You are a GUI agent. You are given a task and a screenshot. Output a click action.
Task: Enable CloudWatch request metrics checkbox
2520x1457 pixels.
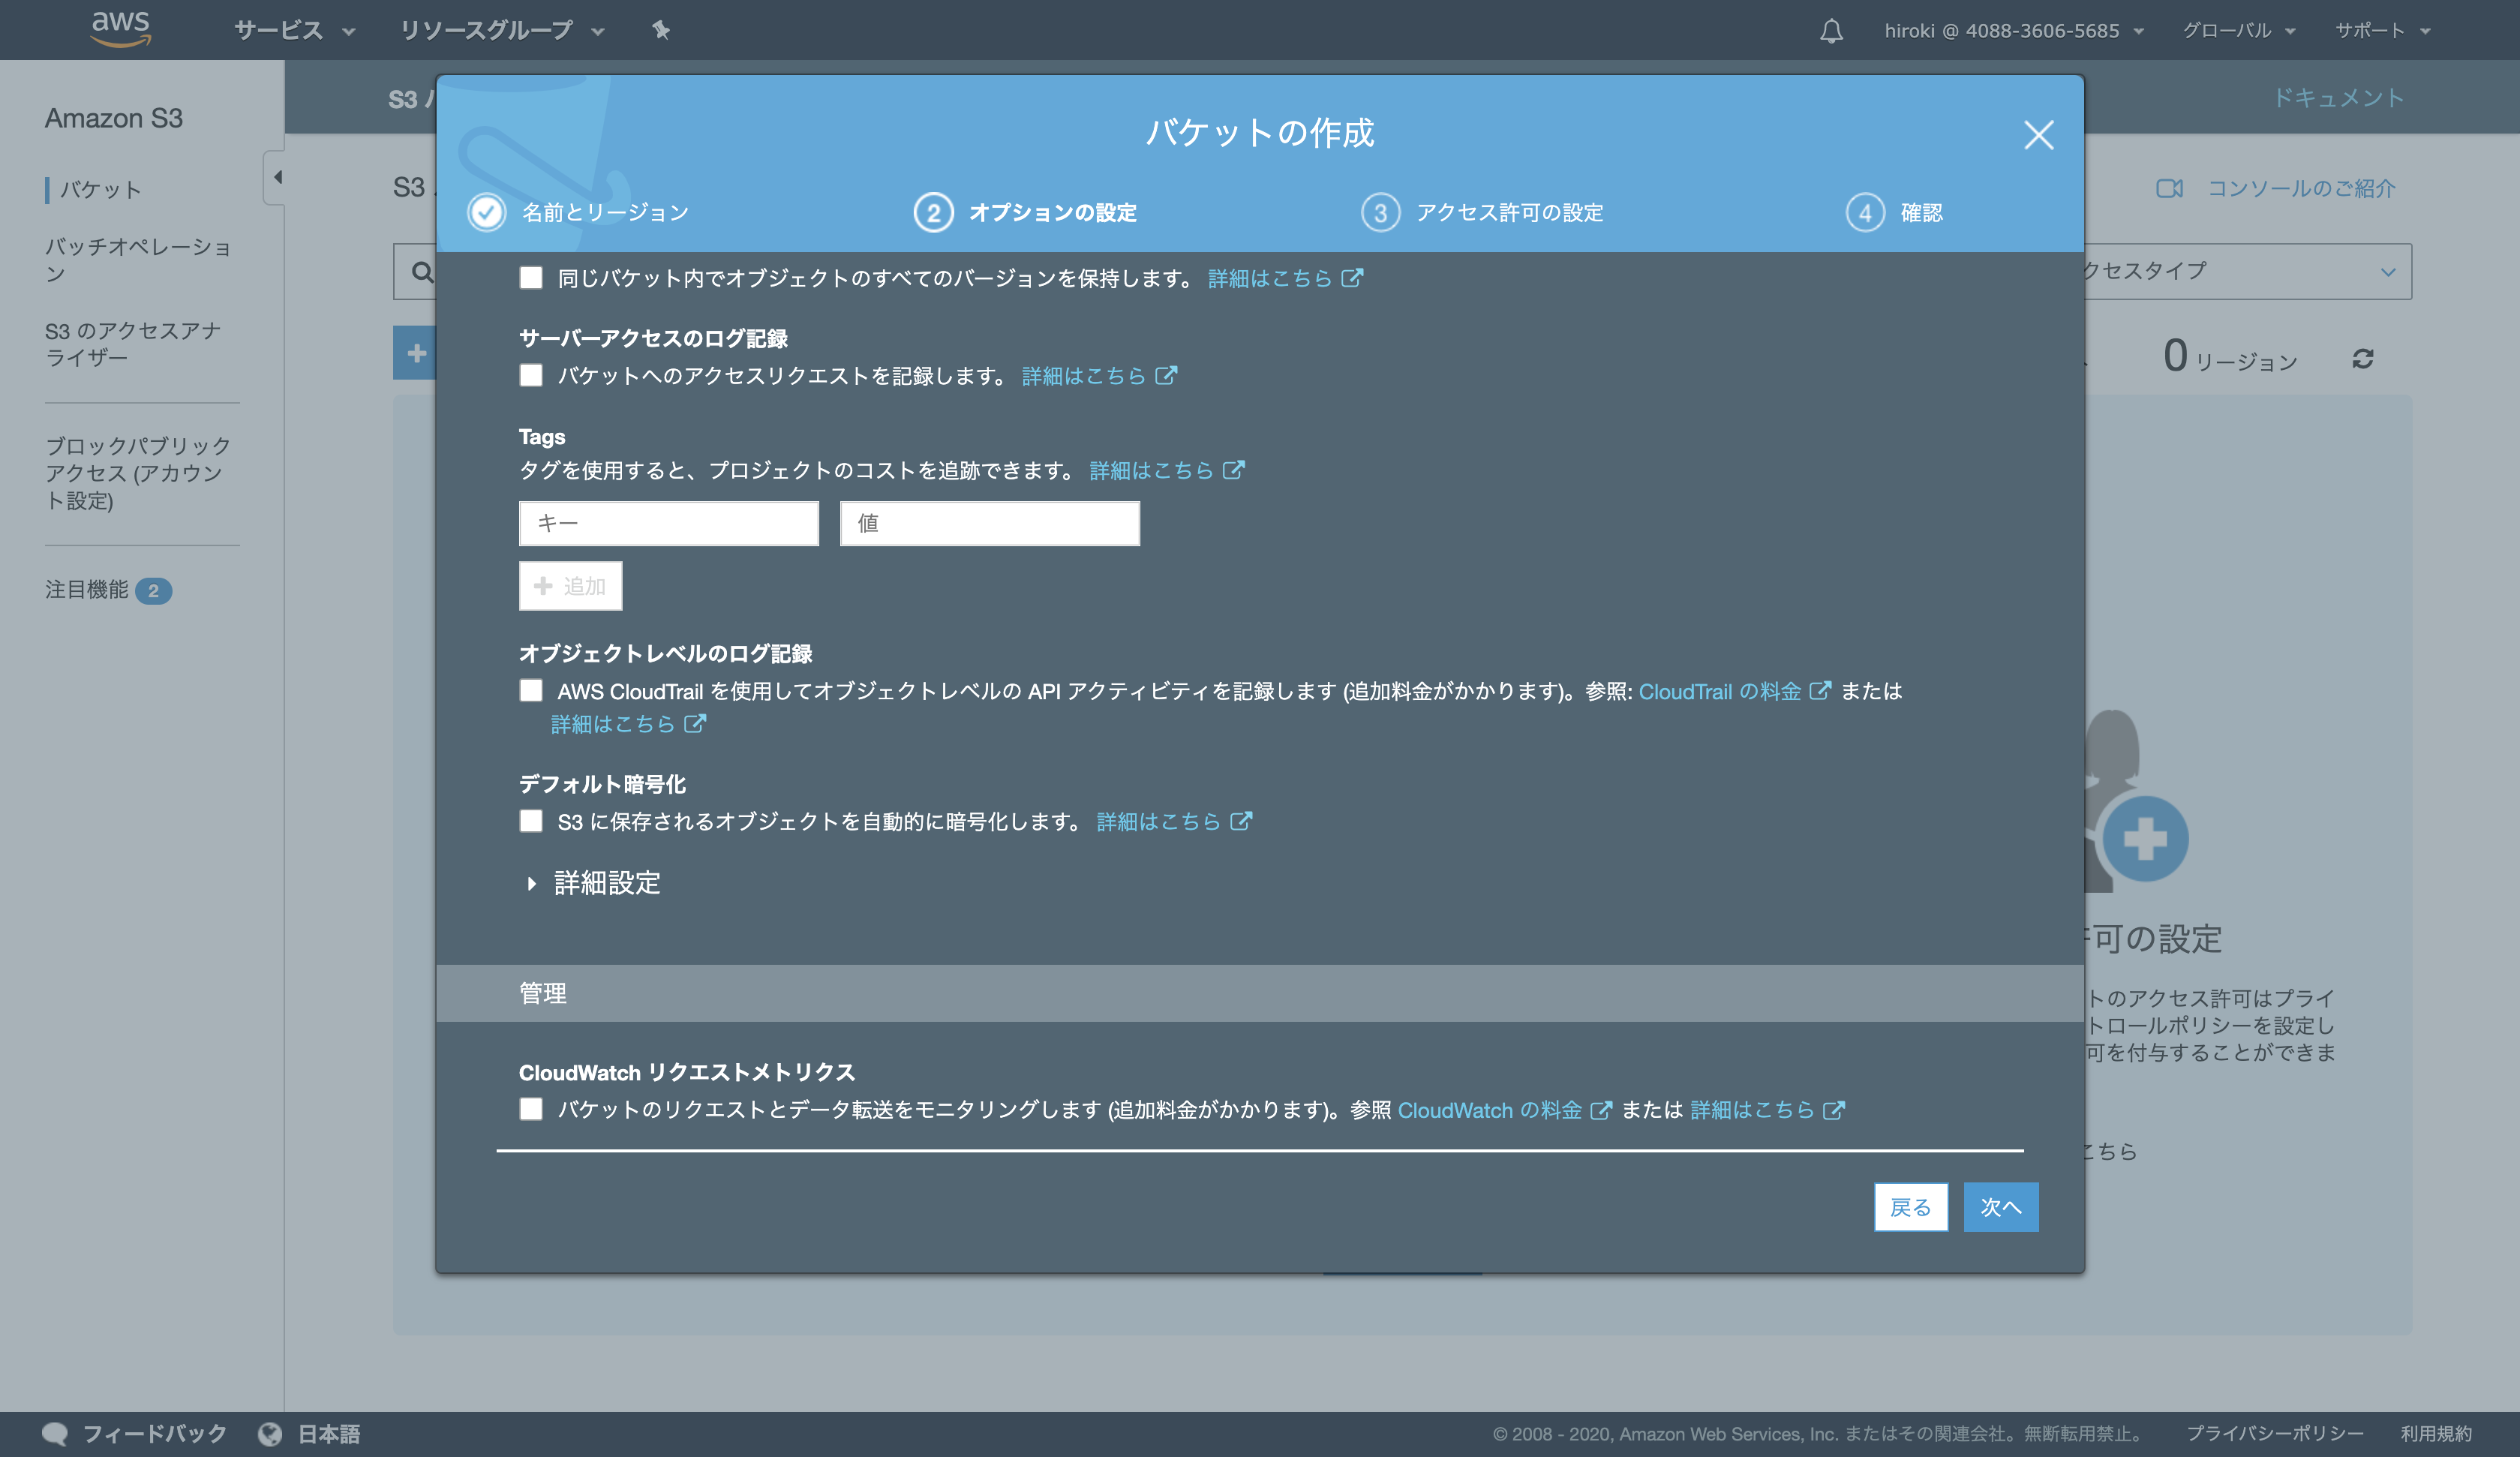click(531, 1109)
